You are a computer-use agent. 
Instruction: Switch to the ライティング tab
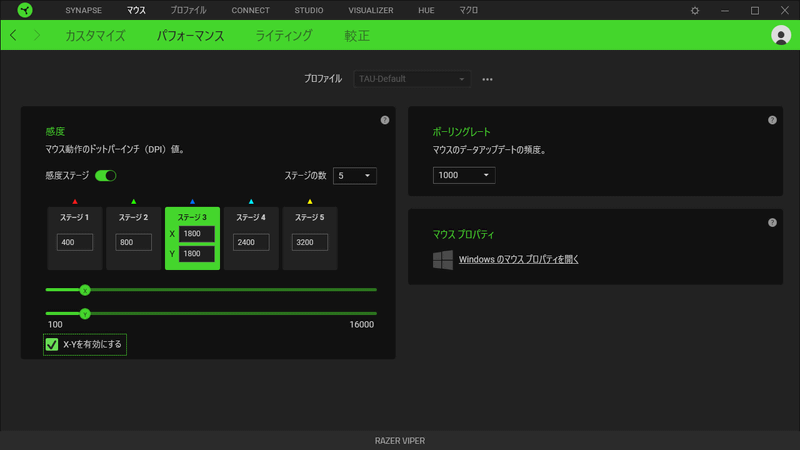click(x=284, y=36)
